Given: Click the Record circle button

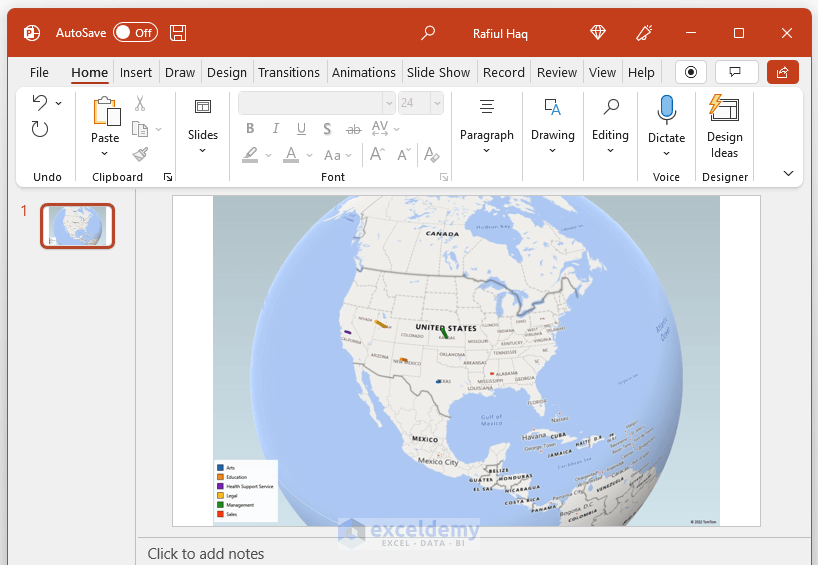Looking at the screenshot, I should [x=691, y=72].
